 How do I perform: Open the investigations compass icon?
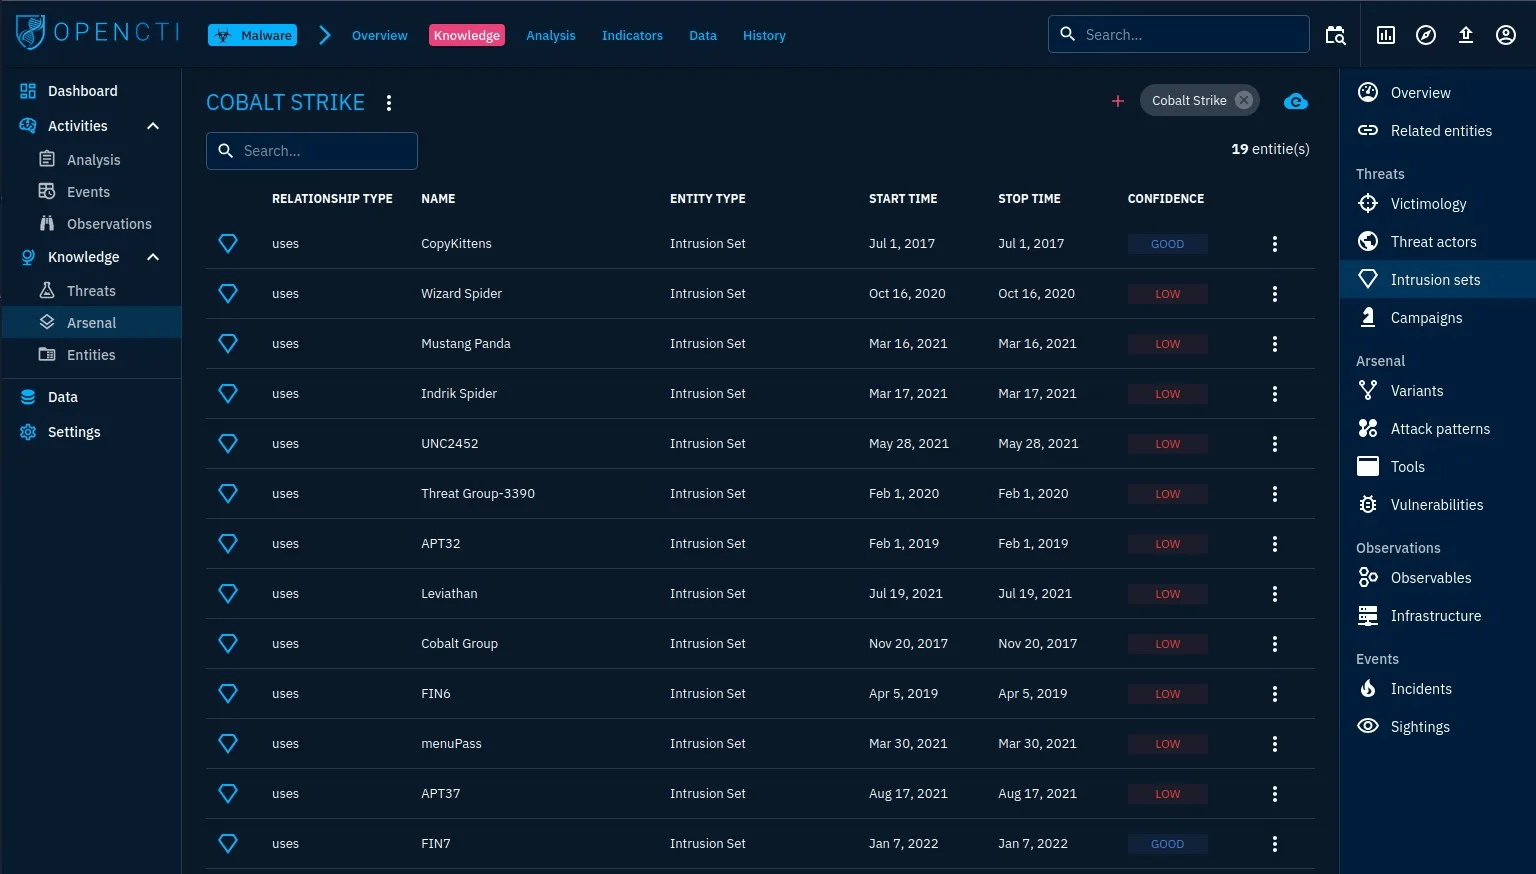pos(1426,35)
